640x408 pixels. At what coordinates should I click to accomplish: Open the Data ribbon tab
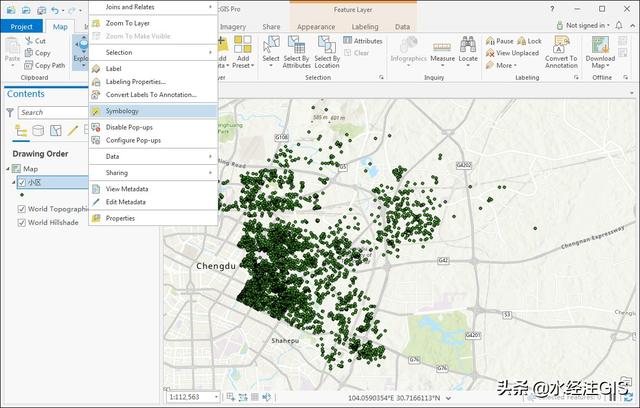tap(402, 27)
